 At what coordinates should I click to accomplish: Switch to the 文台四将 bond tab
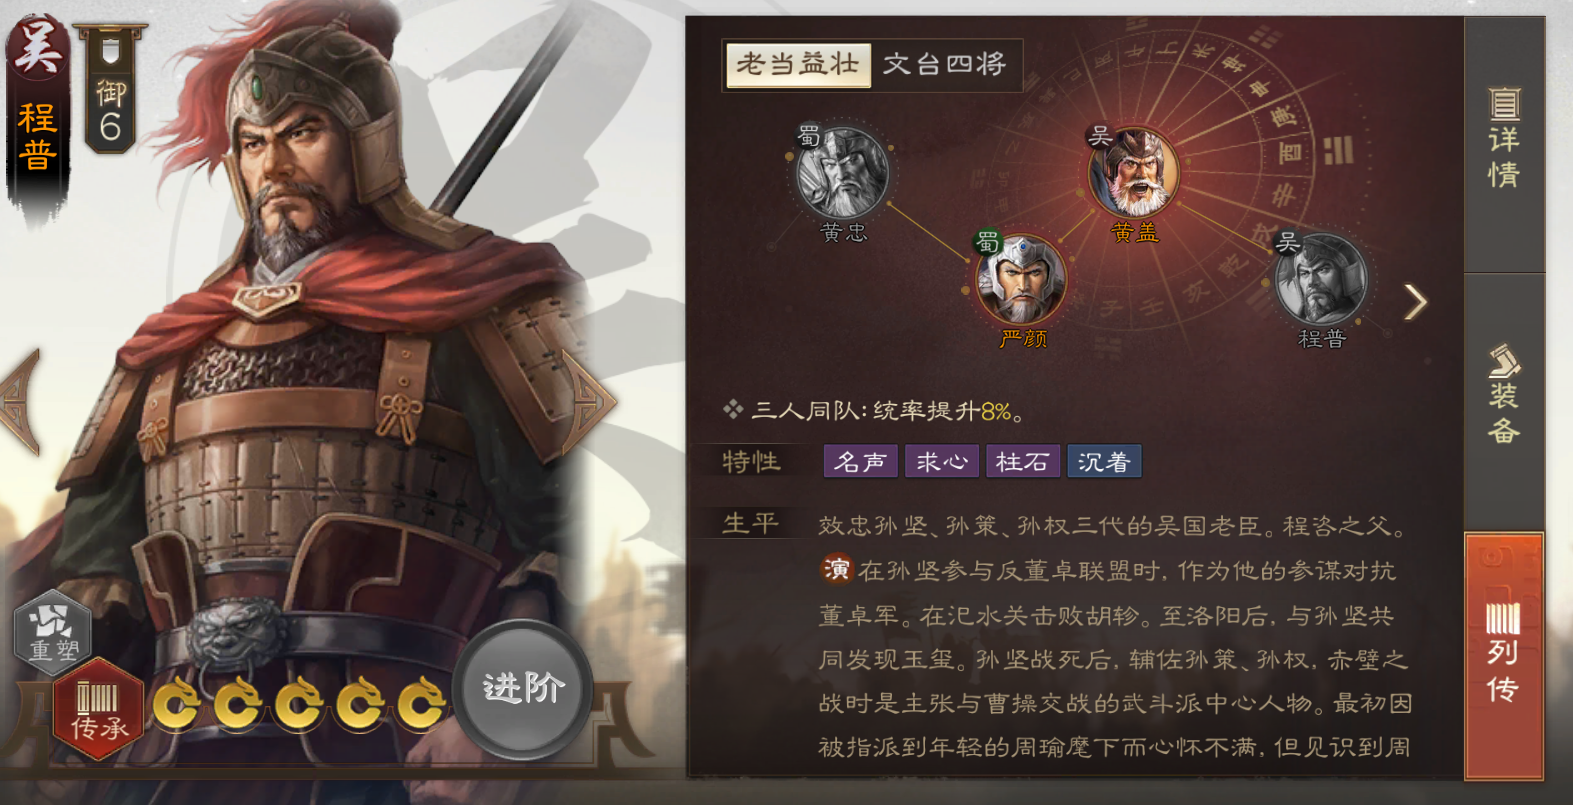944,65
